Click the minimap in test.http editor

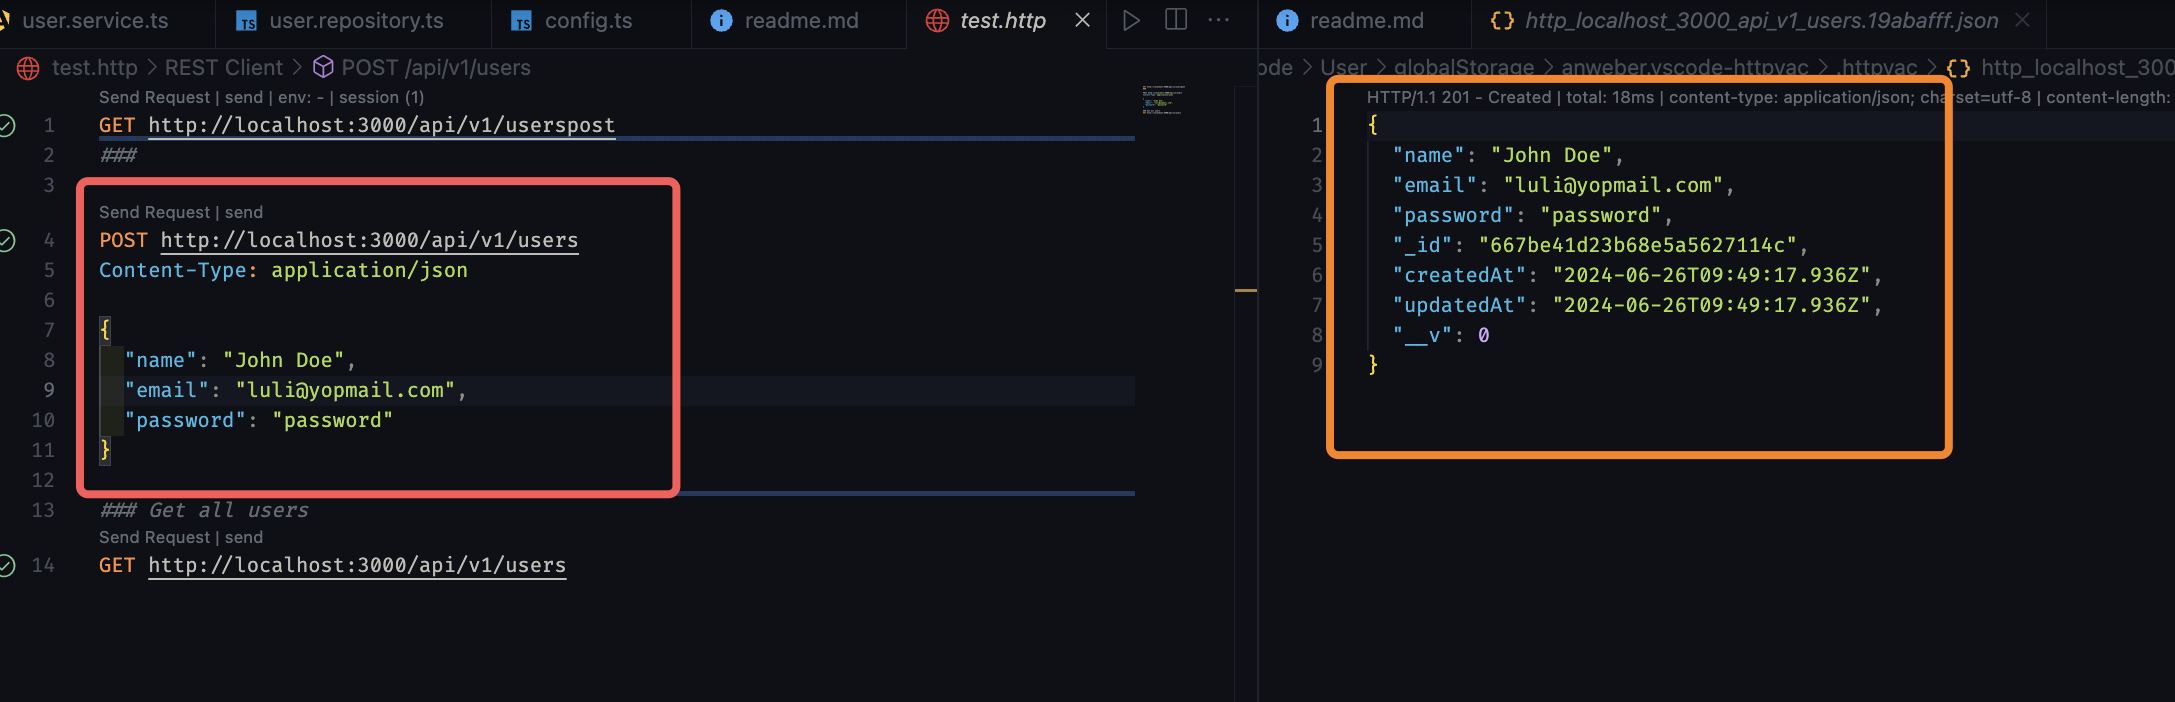click(x=1163, y=100)
